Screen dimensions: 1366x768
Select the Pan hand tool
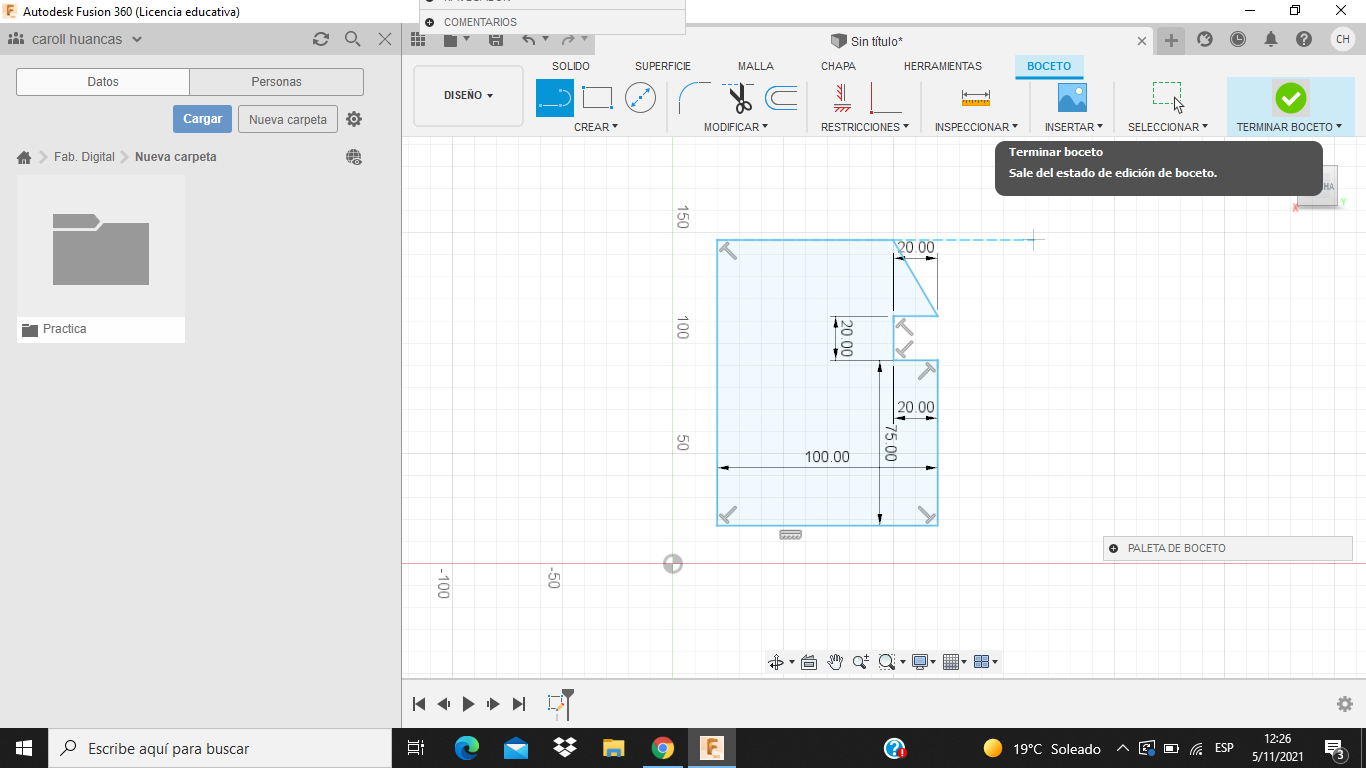835,662
